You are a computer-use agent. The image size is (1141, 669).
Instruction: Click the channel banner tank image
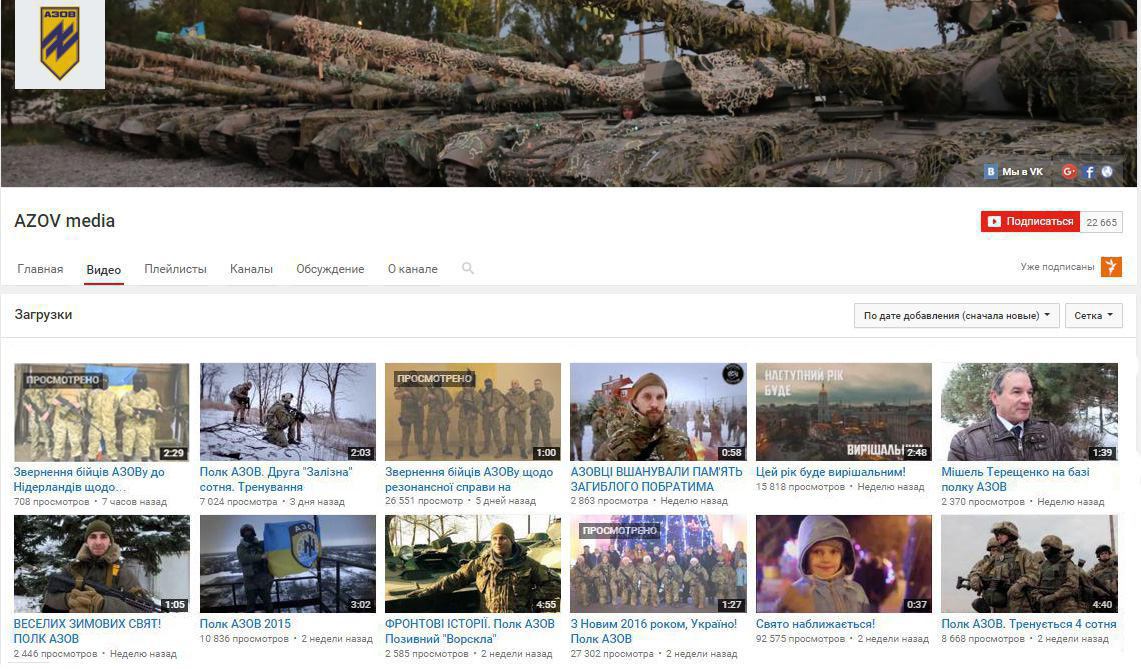coord(570,93)
